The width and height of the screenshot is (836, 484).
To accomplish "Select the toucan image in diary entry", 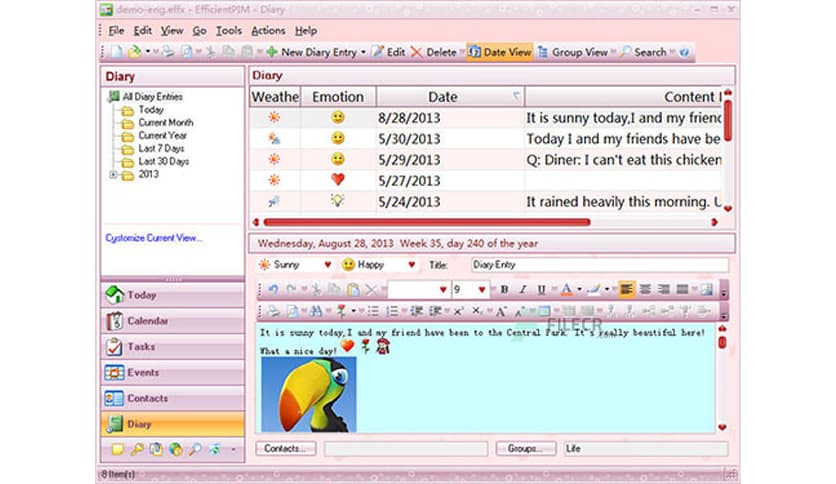I will point(309,394).
